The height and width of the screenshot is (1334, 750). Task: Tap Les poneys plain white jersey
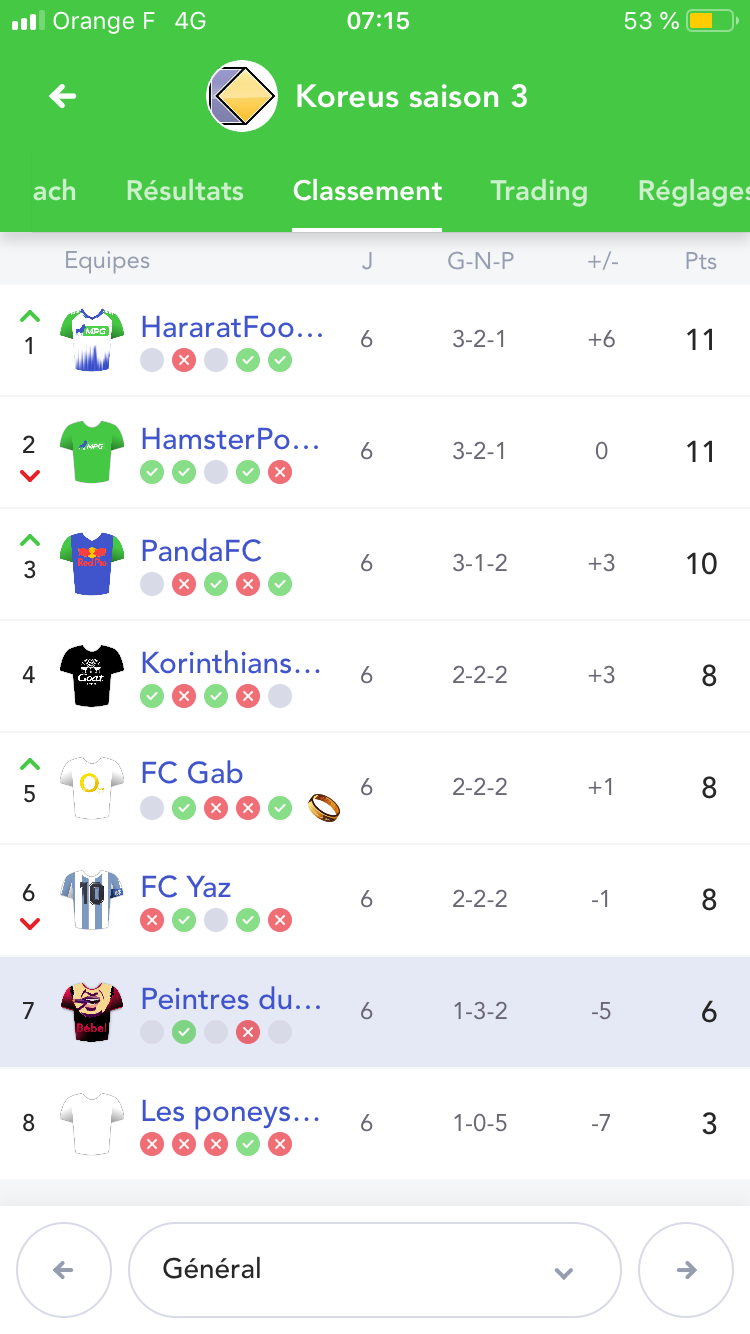92,1124
